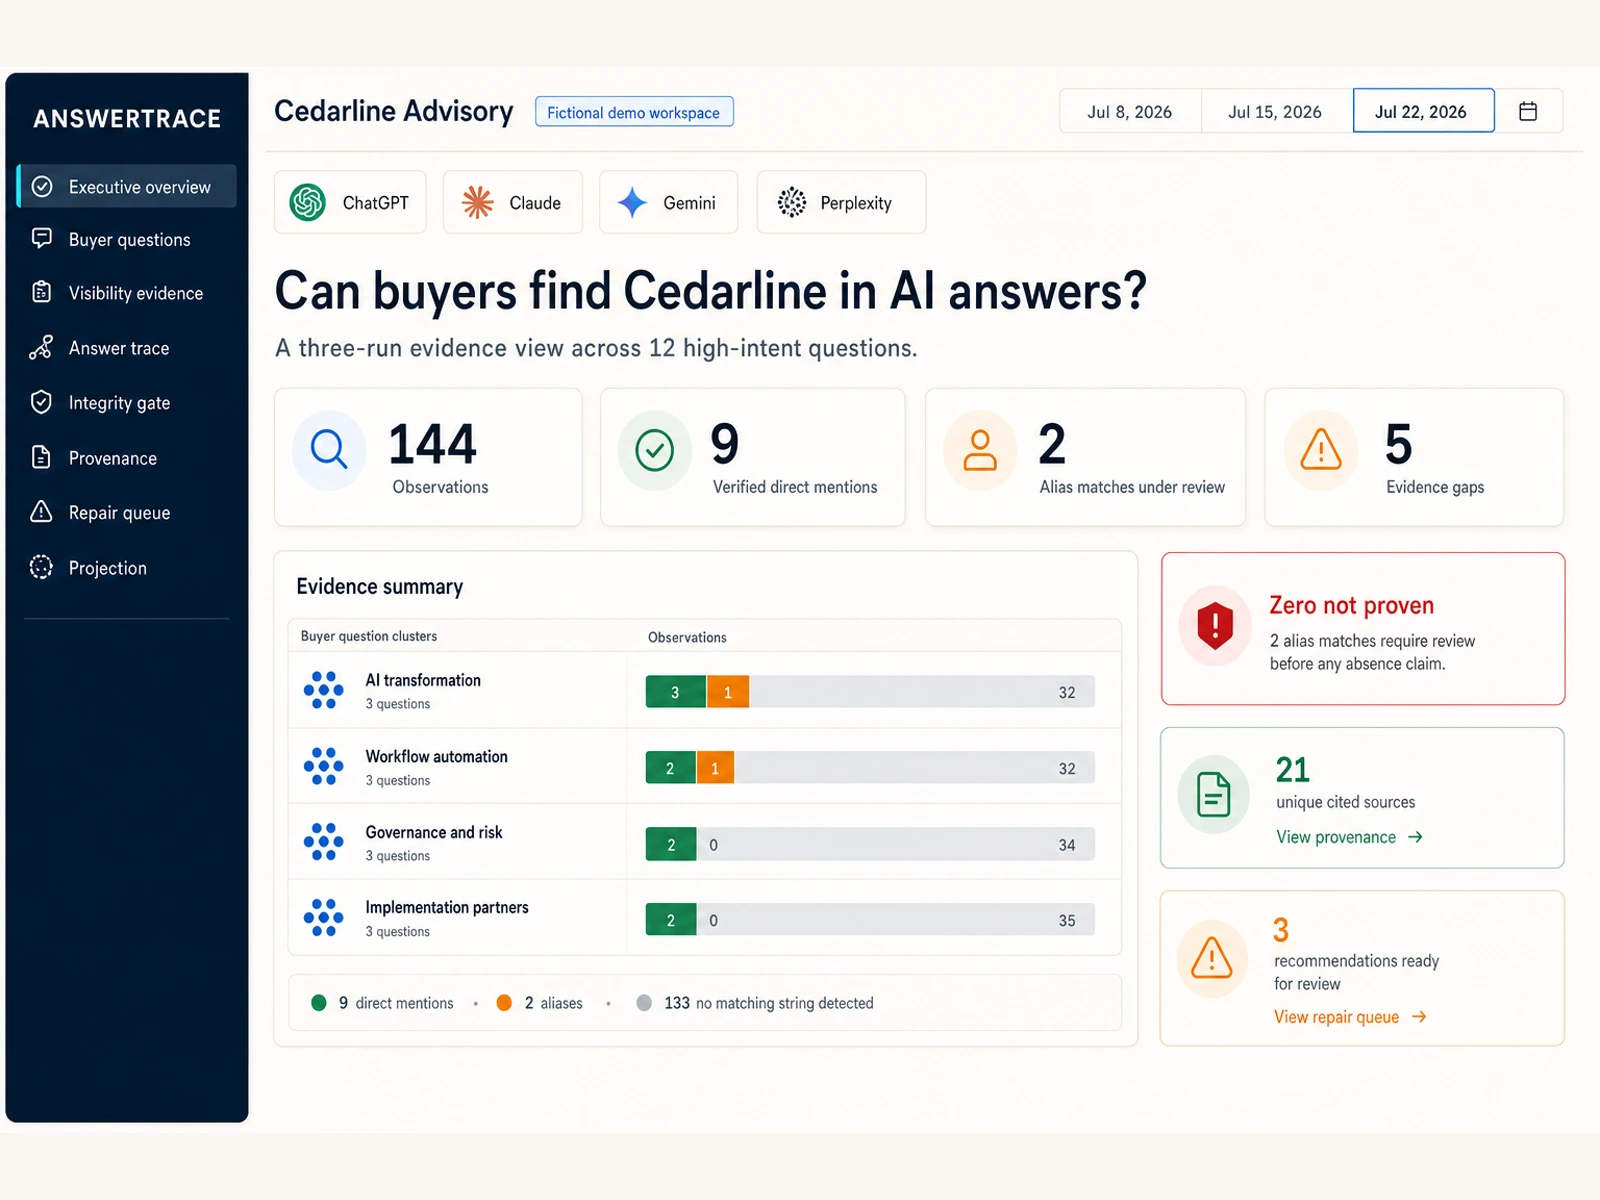Go to Visibility evidence page
1600x1200 pixels.
coord(127,292)
